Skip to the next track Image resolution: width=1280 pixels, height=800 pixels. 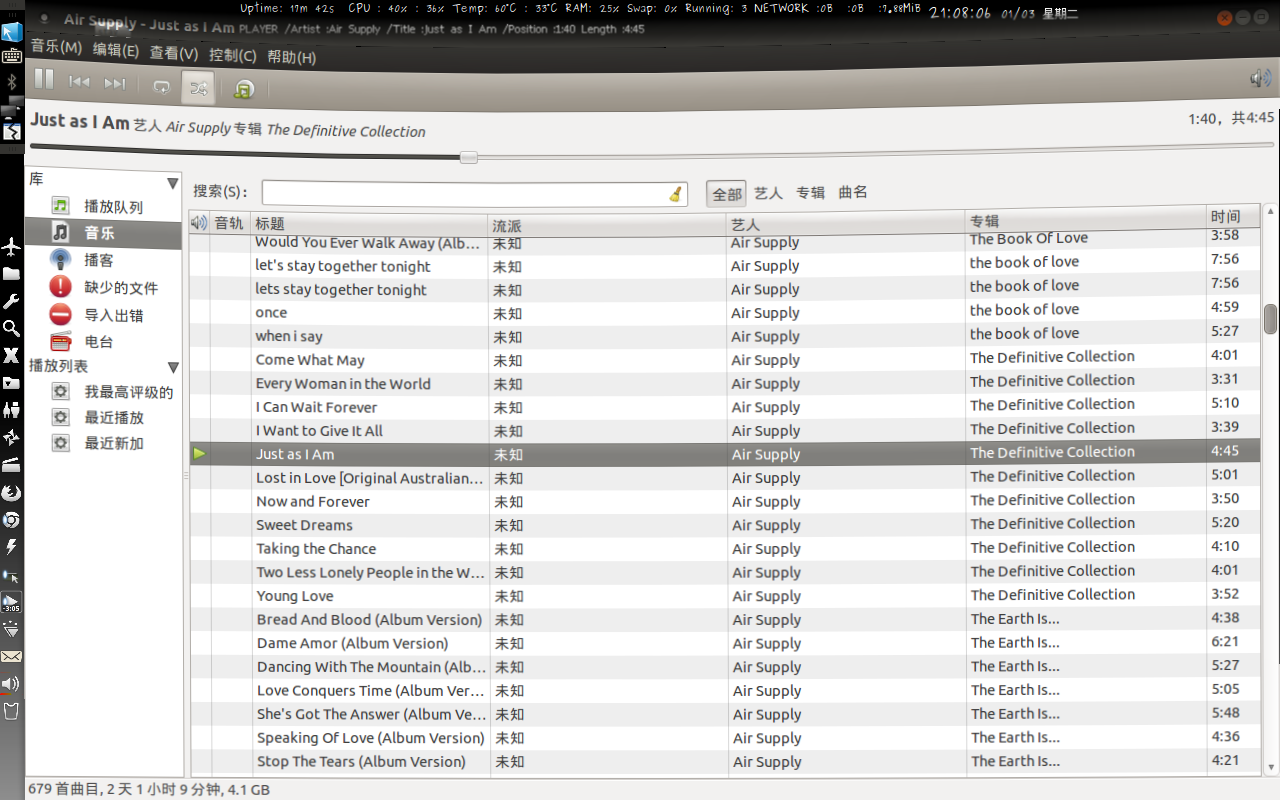[115, 84]
